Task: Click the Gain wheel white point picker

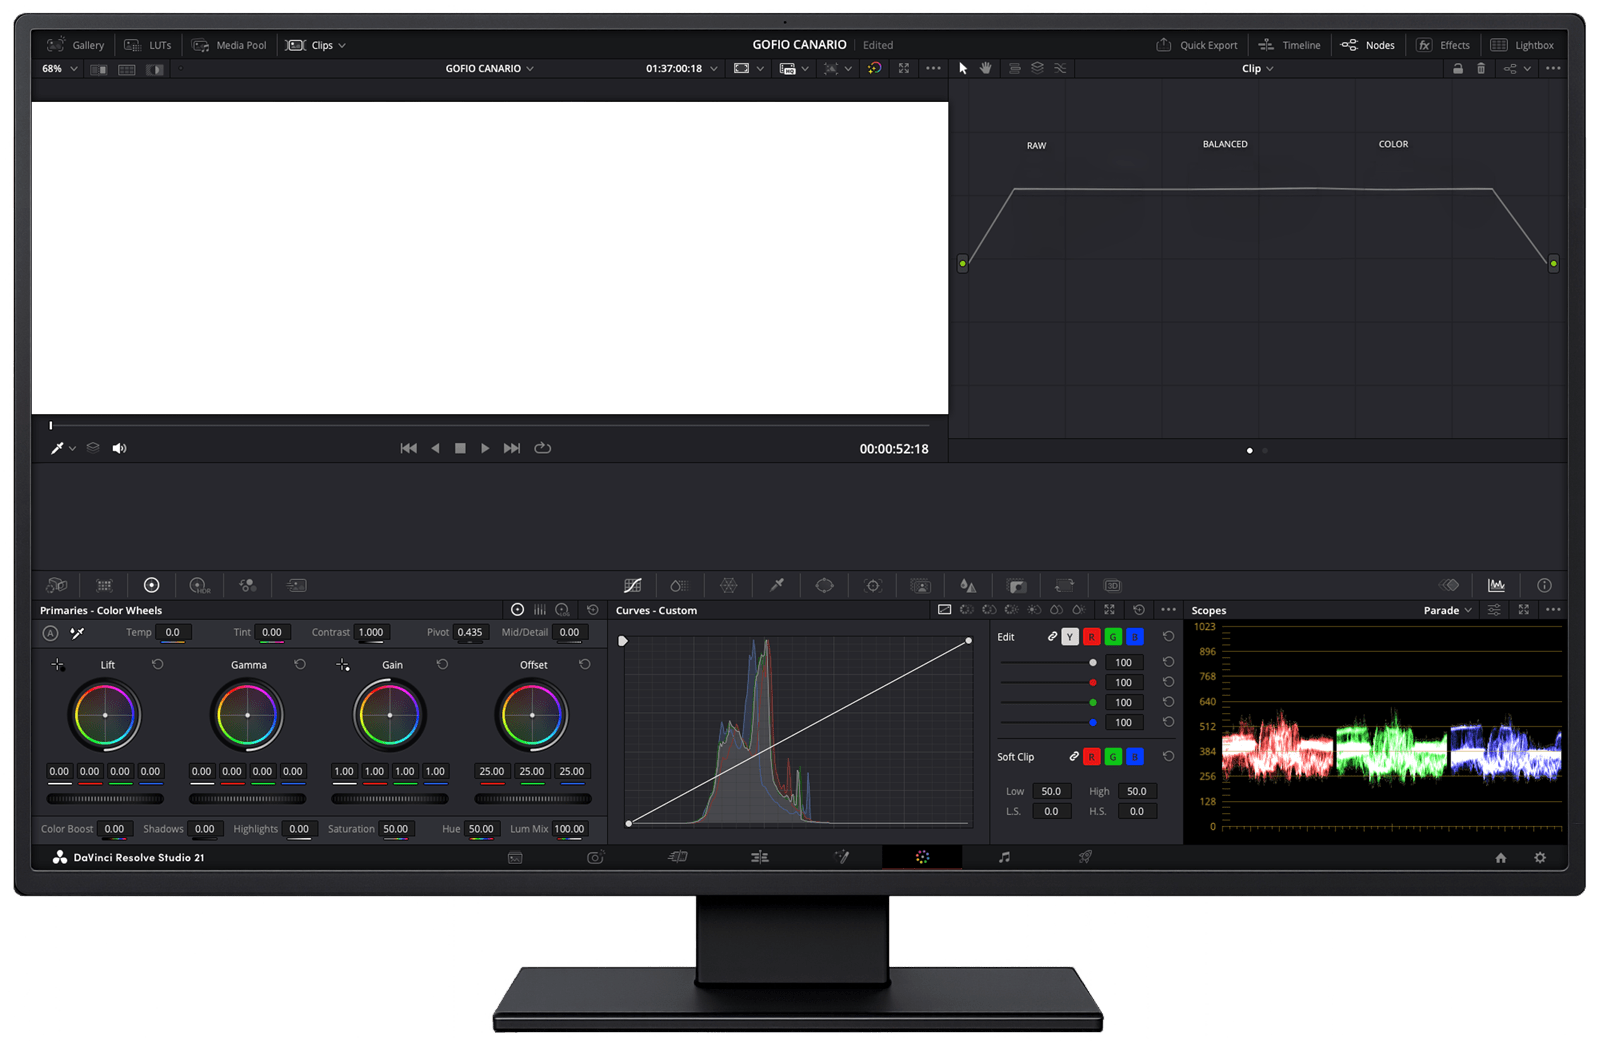Action: click(x=343, y=665)
